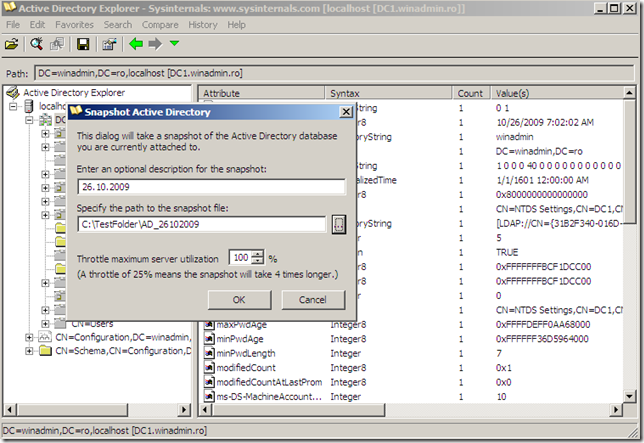Click the Properties toolbar icon

tap(109, 44)
